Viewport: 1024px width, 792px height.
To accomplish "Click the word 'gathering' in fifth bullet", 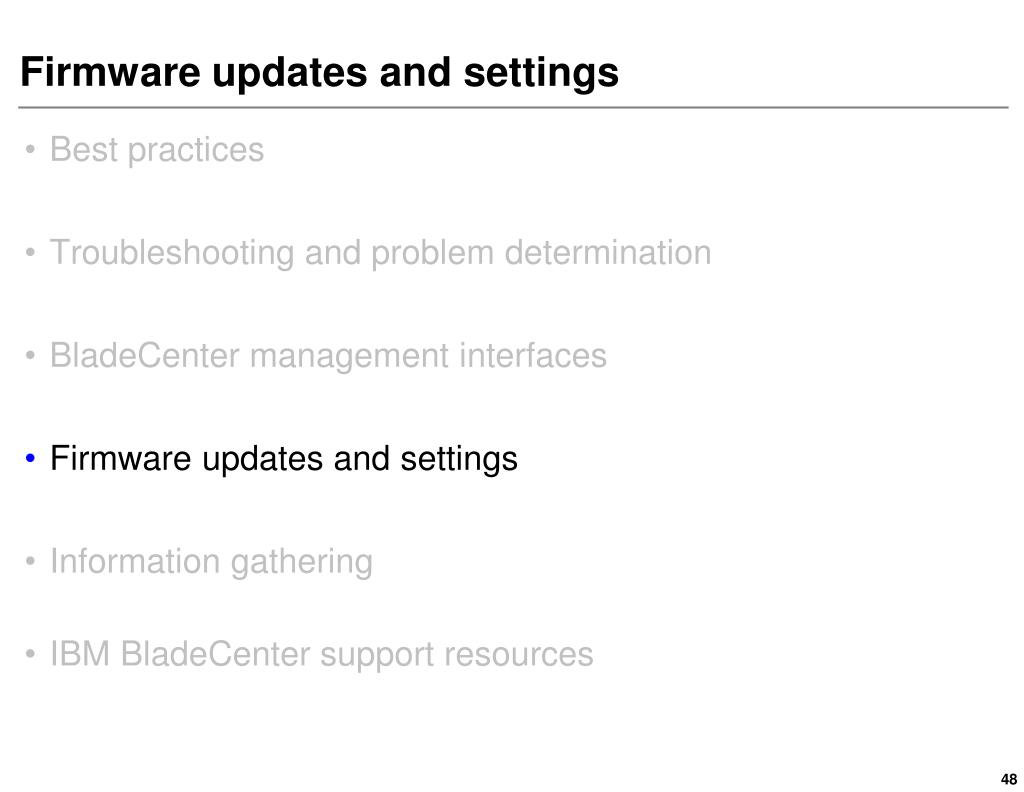I will pos(302,563).
